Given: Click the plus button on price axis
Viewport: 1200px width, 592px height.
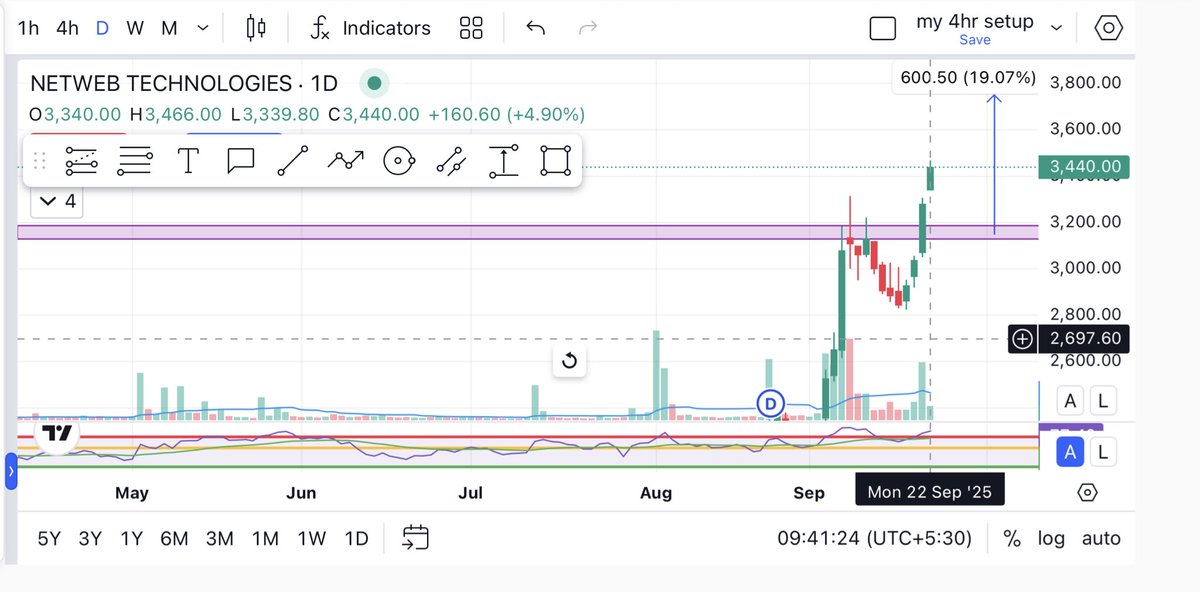Looking at the screenshot, I should 1023,340.
